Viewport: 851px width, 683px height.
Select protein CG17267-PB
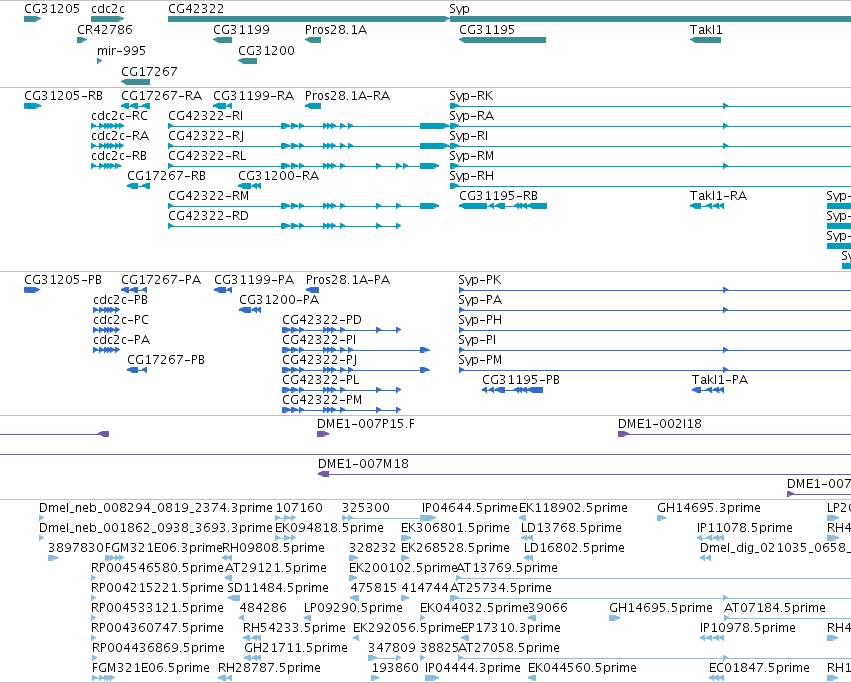tap(166, 360)
